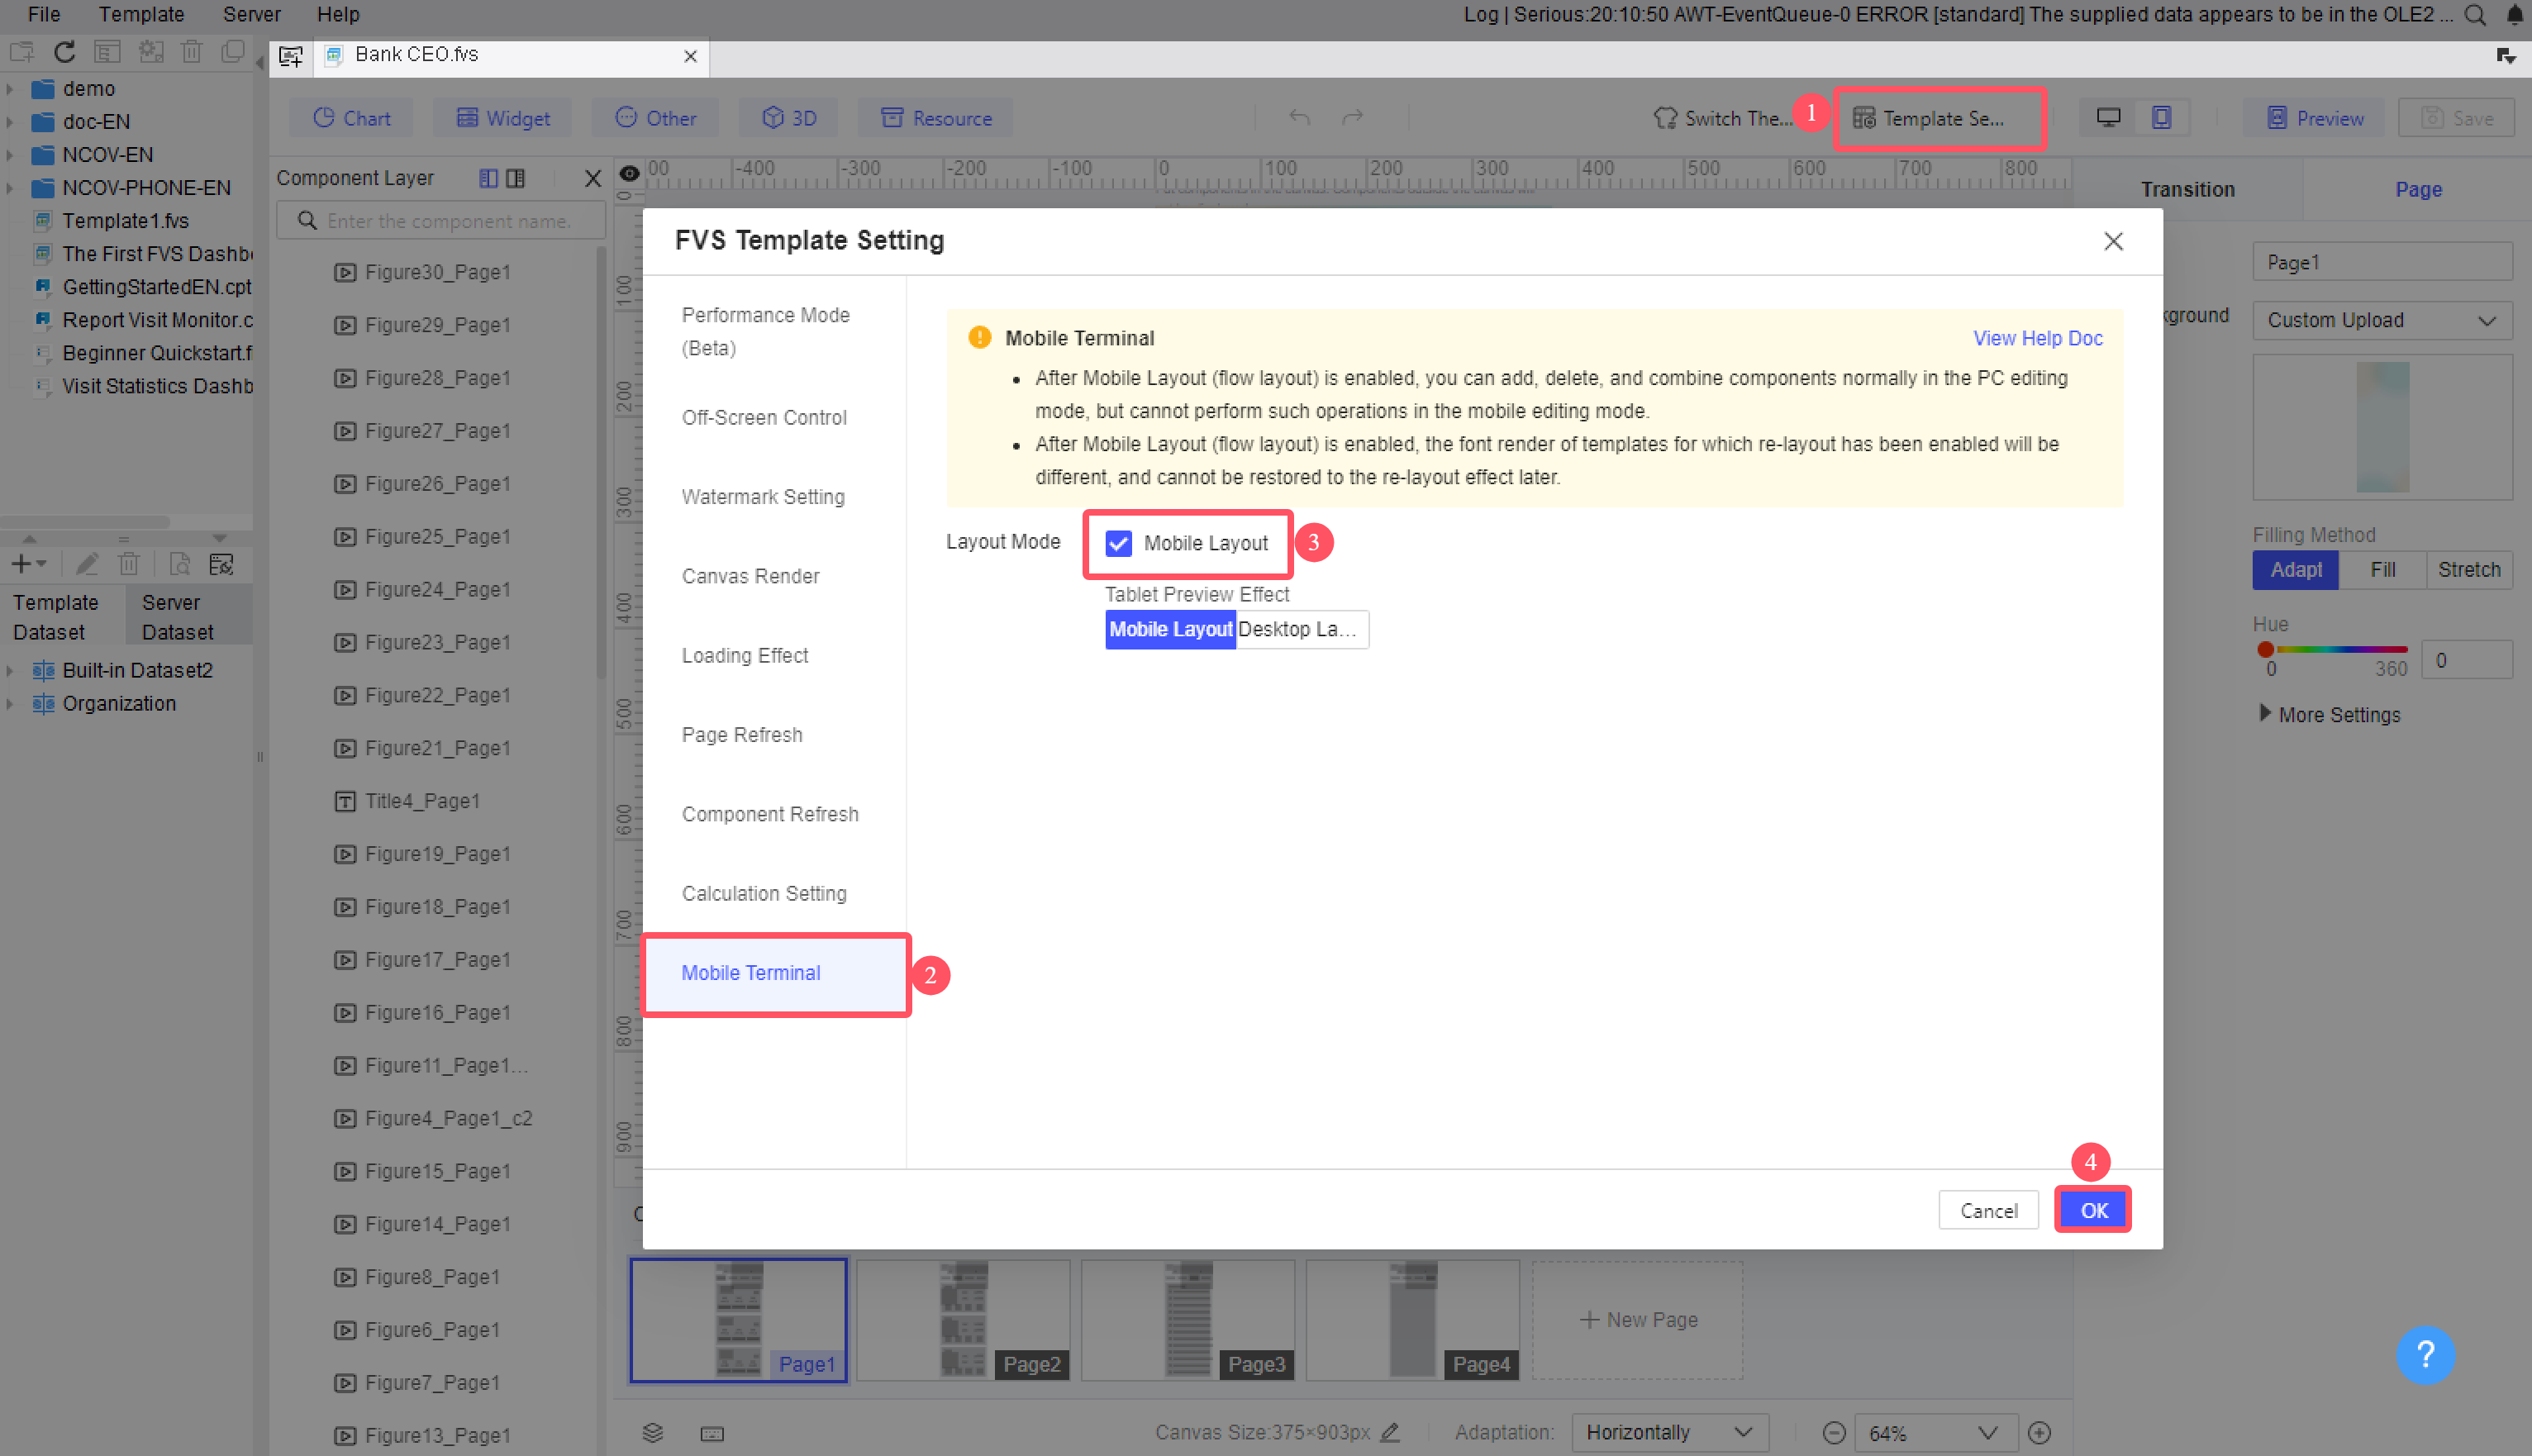Expand the Built-in Dataset2 tree node
This screenshot has height=1456, width=2532.
point(10,670)
